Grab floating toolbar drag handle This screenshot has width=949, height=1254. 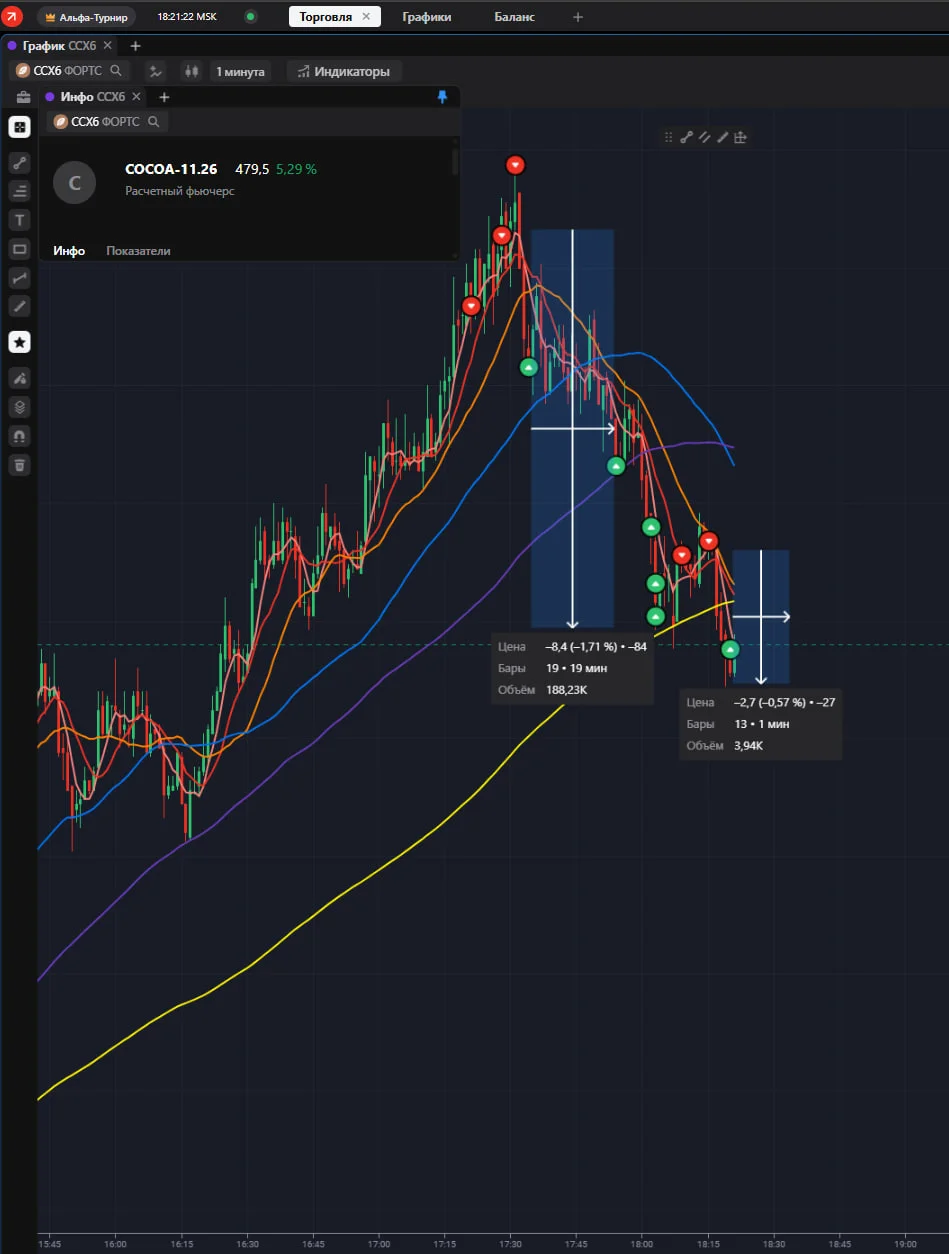click(x=669, y=138)
